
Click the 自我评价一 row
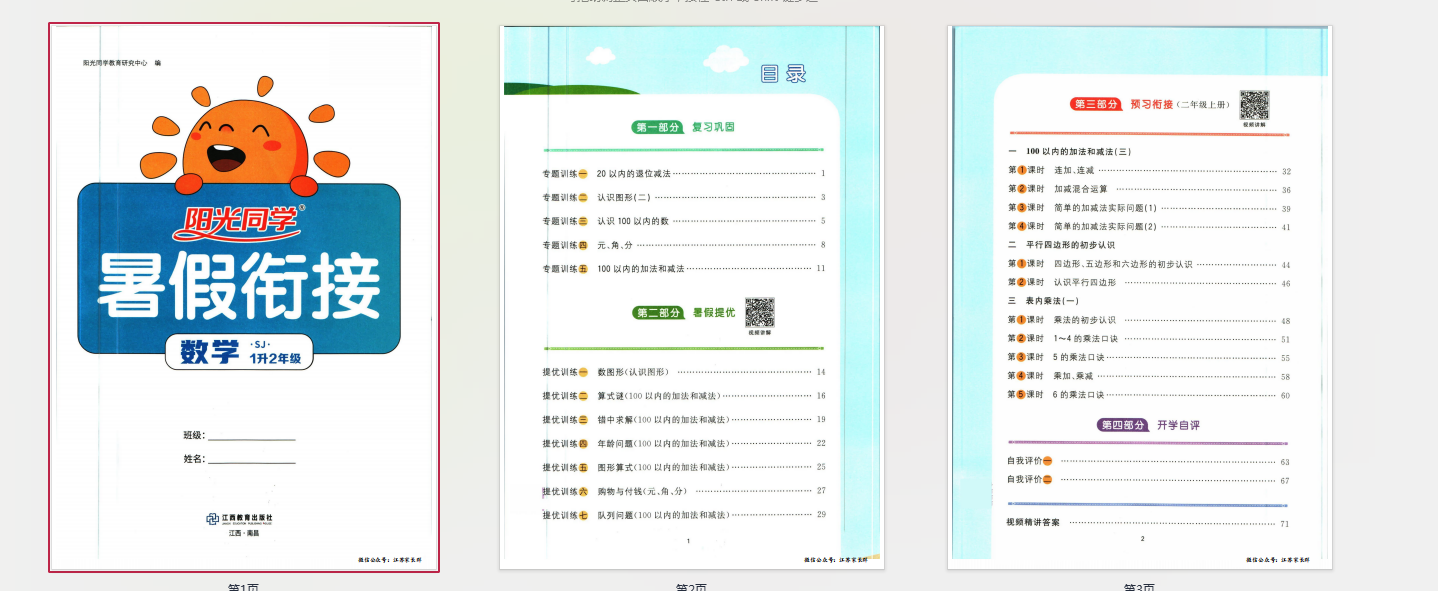tap(1149, 461)
